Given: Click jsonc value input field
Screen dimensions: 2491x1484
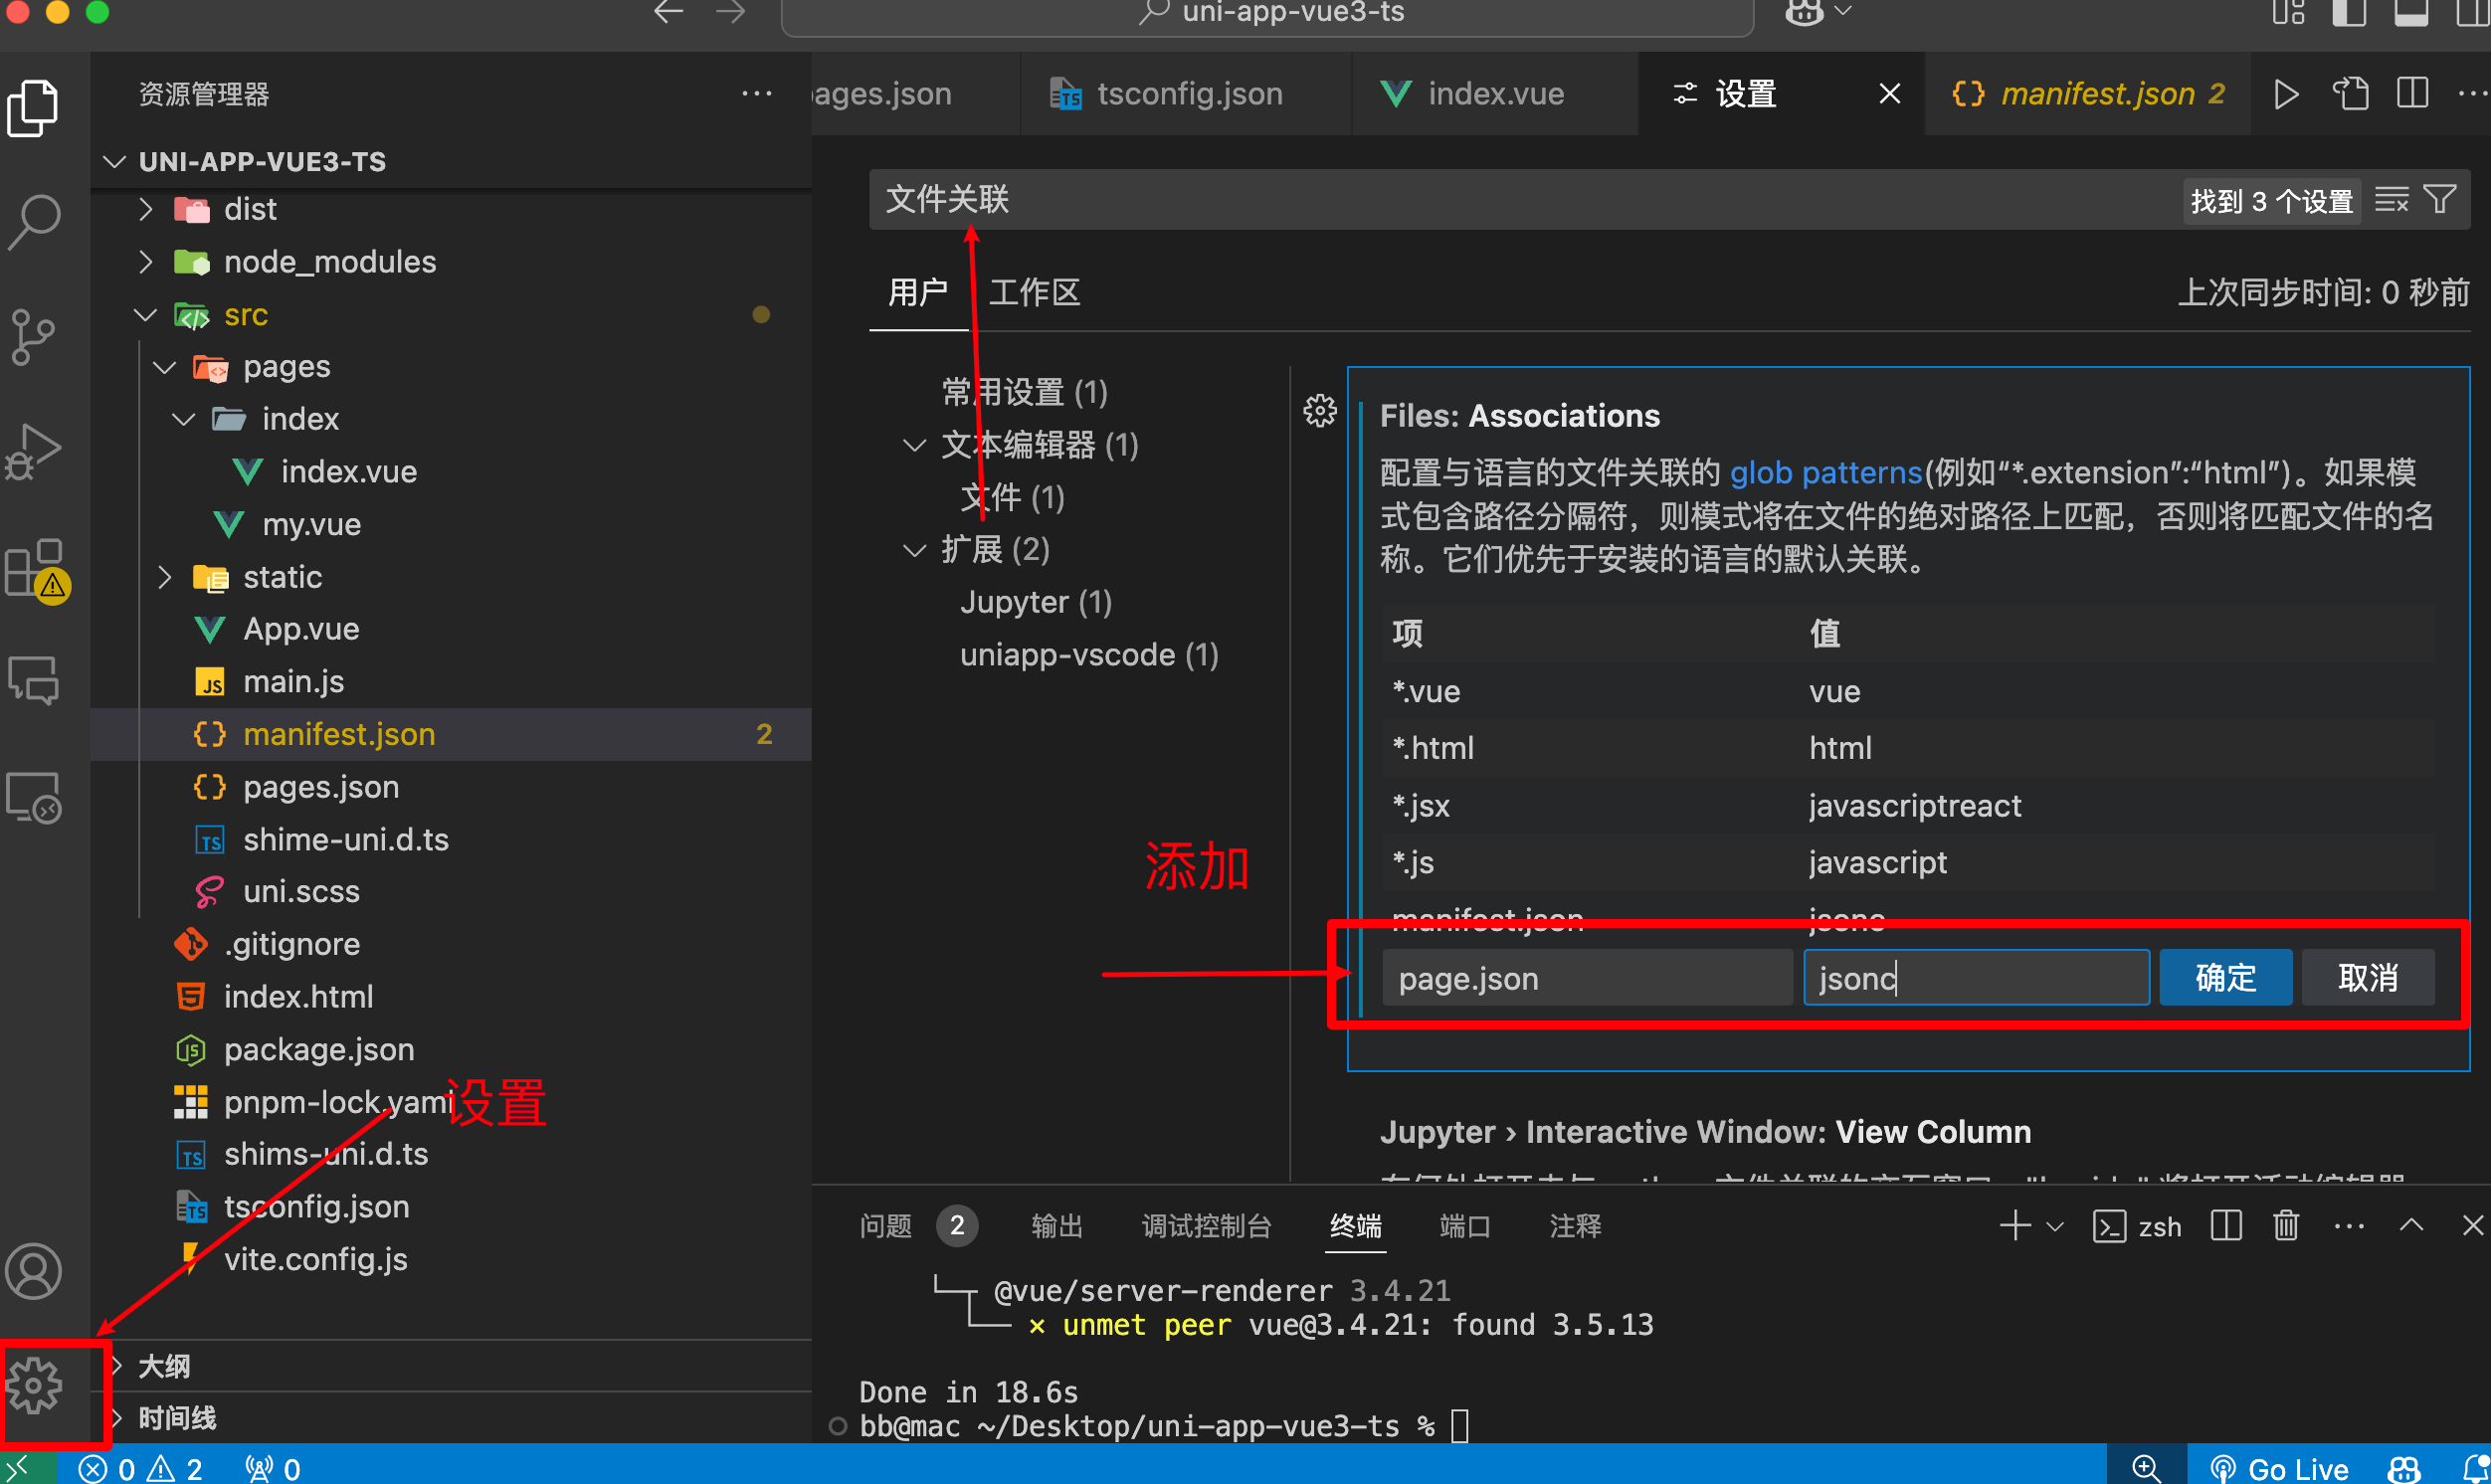Looking at the screenshot, I should pyautogui.click(x=1975, y=977).
